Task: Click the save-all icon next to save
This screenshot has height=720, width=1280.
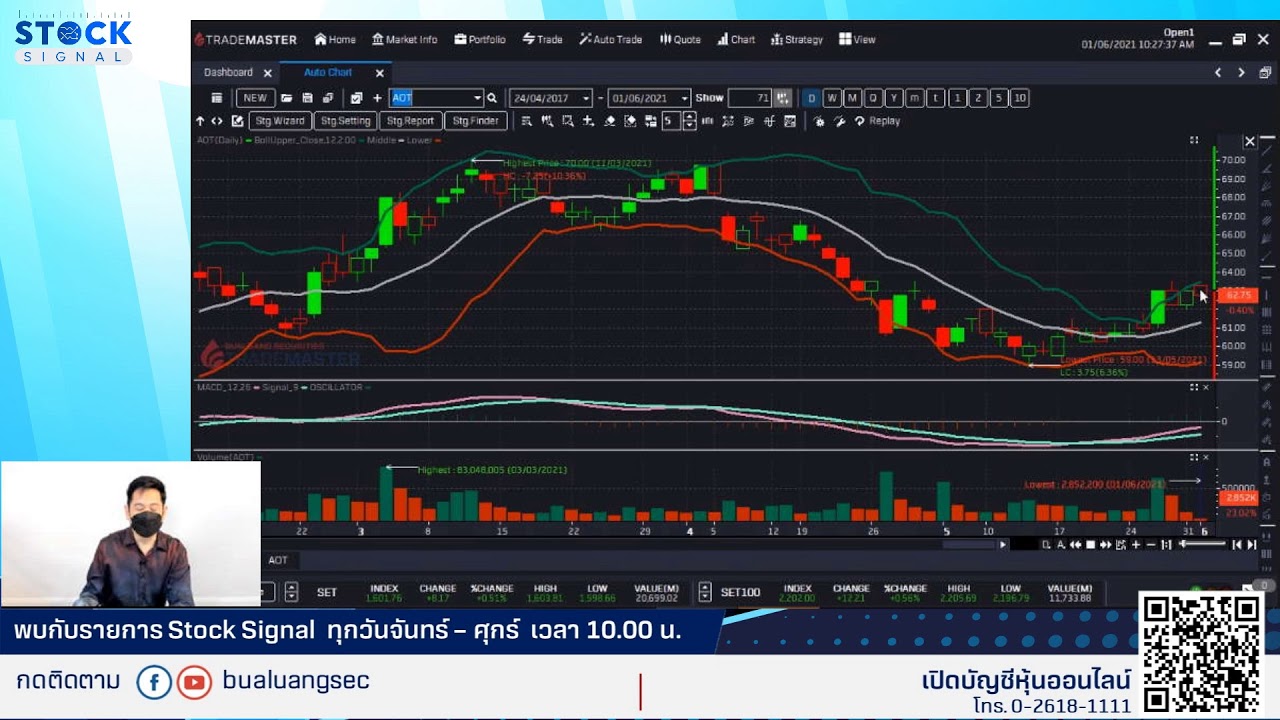Action: [328, 97]
